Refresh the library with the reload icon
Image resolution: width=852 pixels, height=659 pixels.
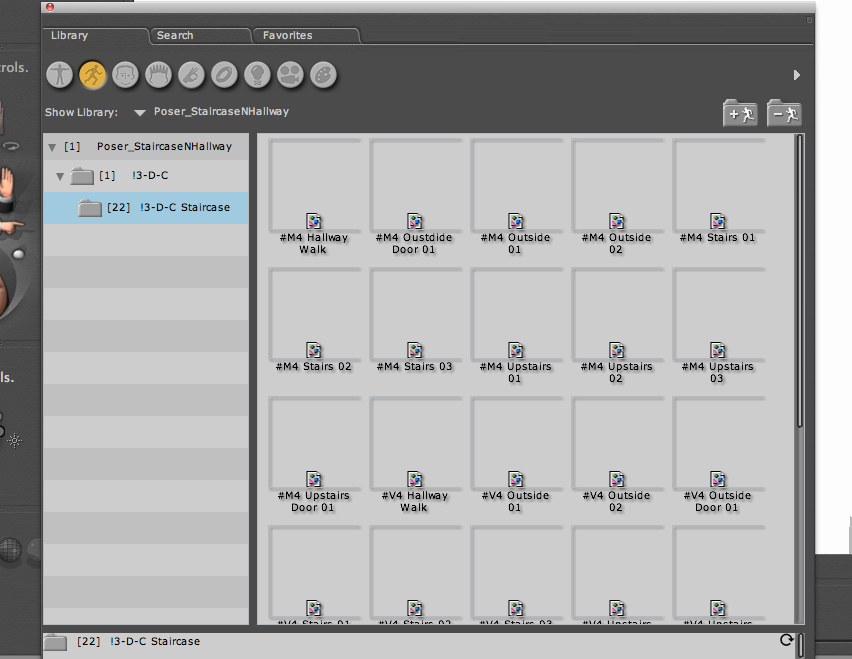pos(786,641)
